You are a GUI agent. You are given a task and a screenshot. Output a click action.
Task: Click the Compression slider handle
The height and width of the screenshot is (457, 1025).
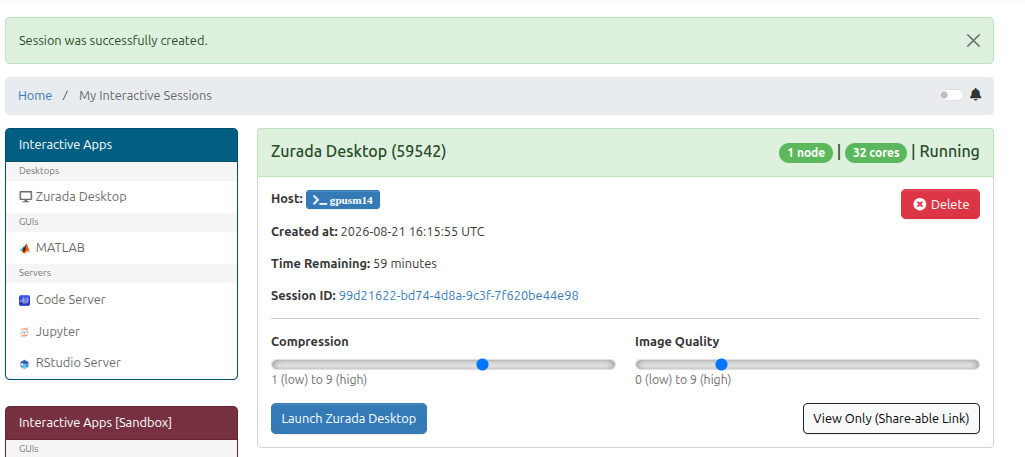(482, 364)
